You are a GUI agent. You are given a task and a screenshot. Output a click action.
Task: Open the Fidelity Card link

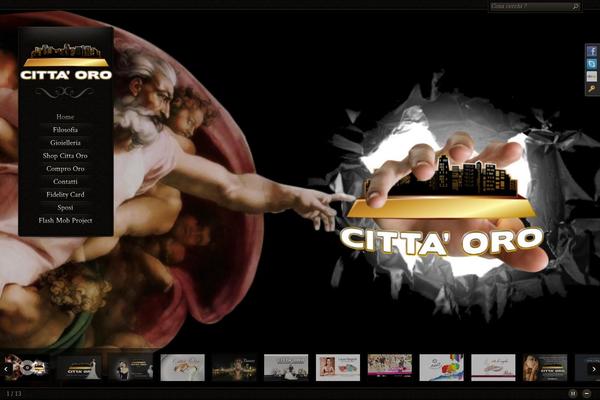point(65,195)
